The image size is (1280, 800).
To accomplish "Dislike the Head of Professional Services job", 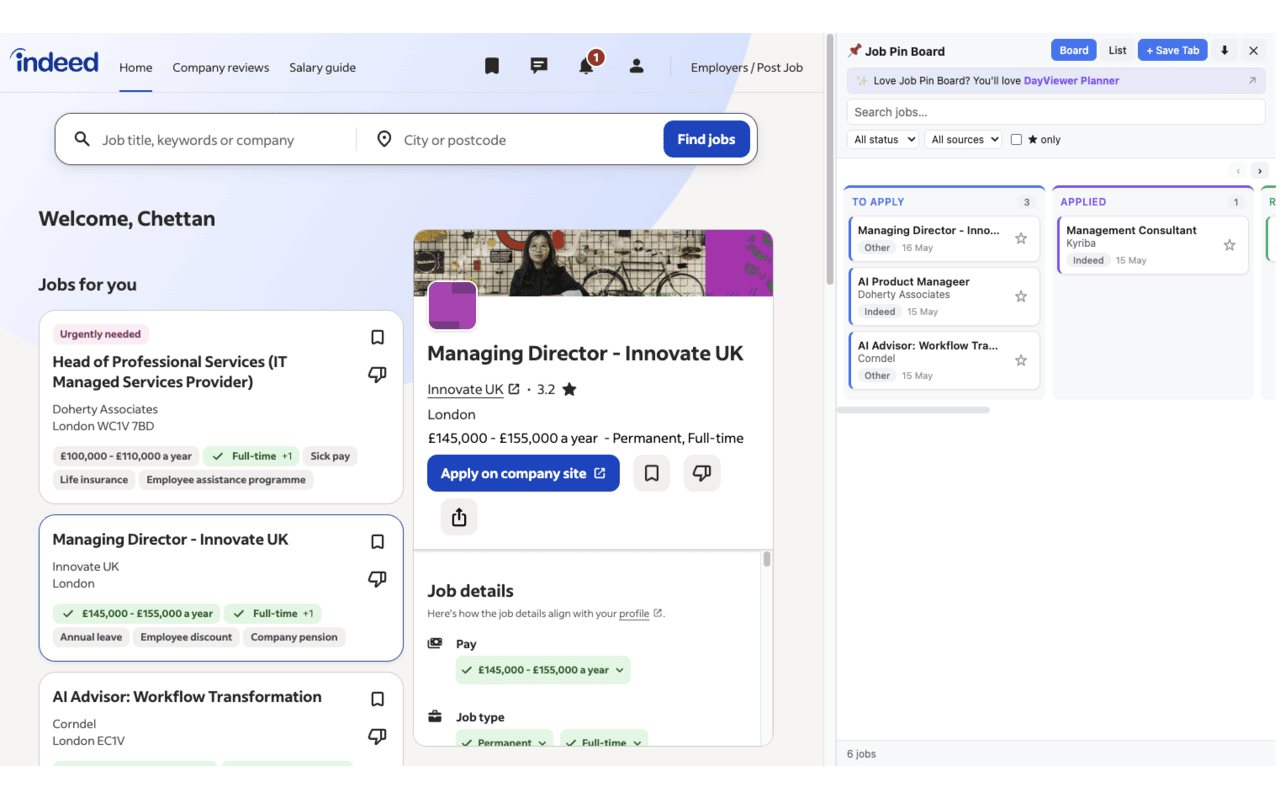I will (377, 375).
